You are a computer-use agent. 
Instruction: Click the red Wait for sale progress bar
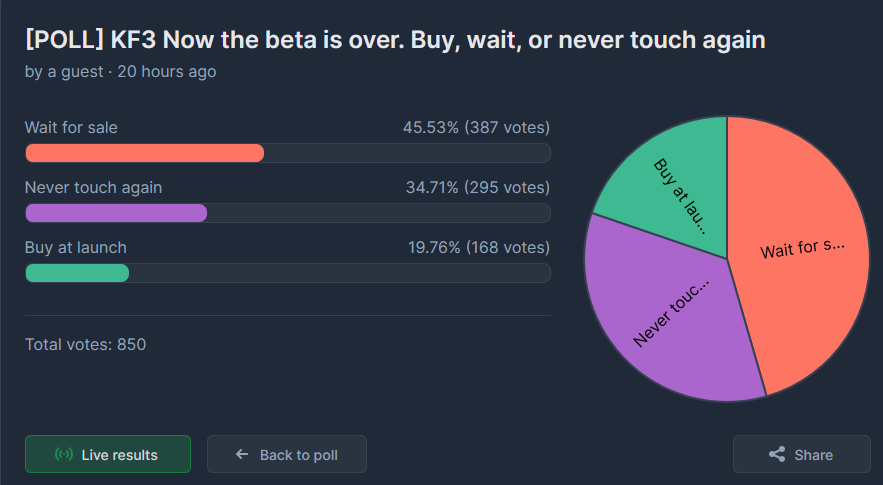(145, 153)
